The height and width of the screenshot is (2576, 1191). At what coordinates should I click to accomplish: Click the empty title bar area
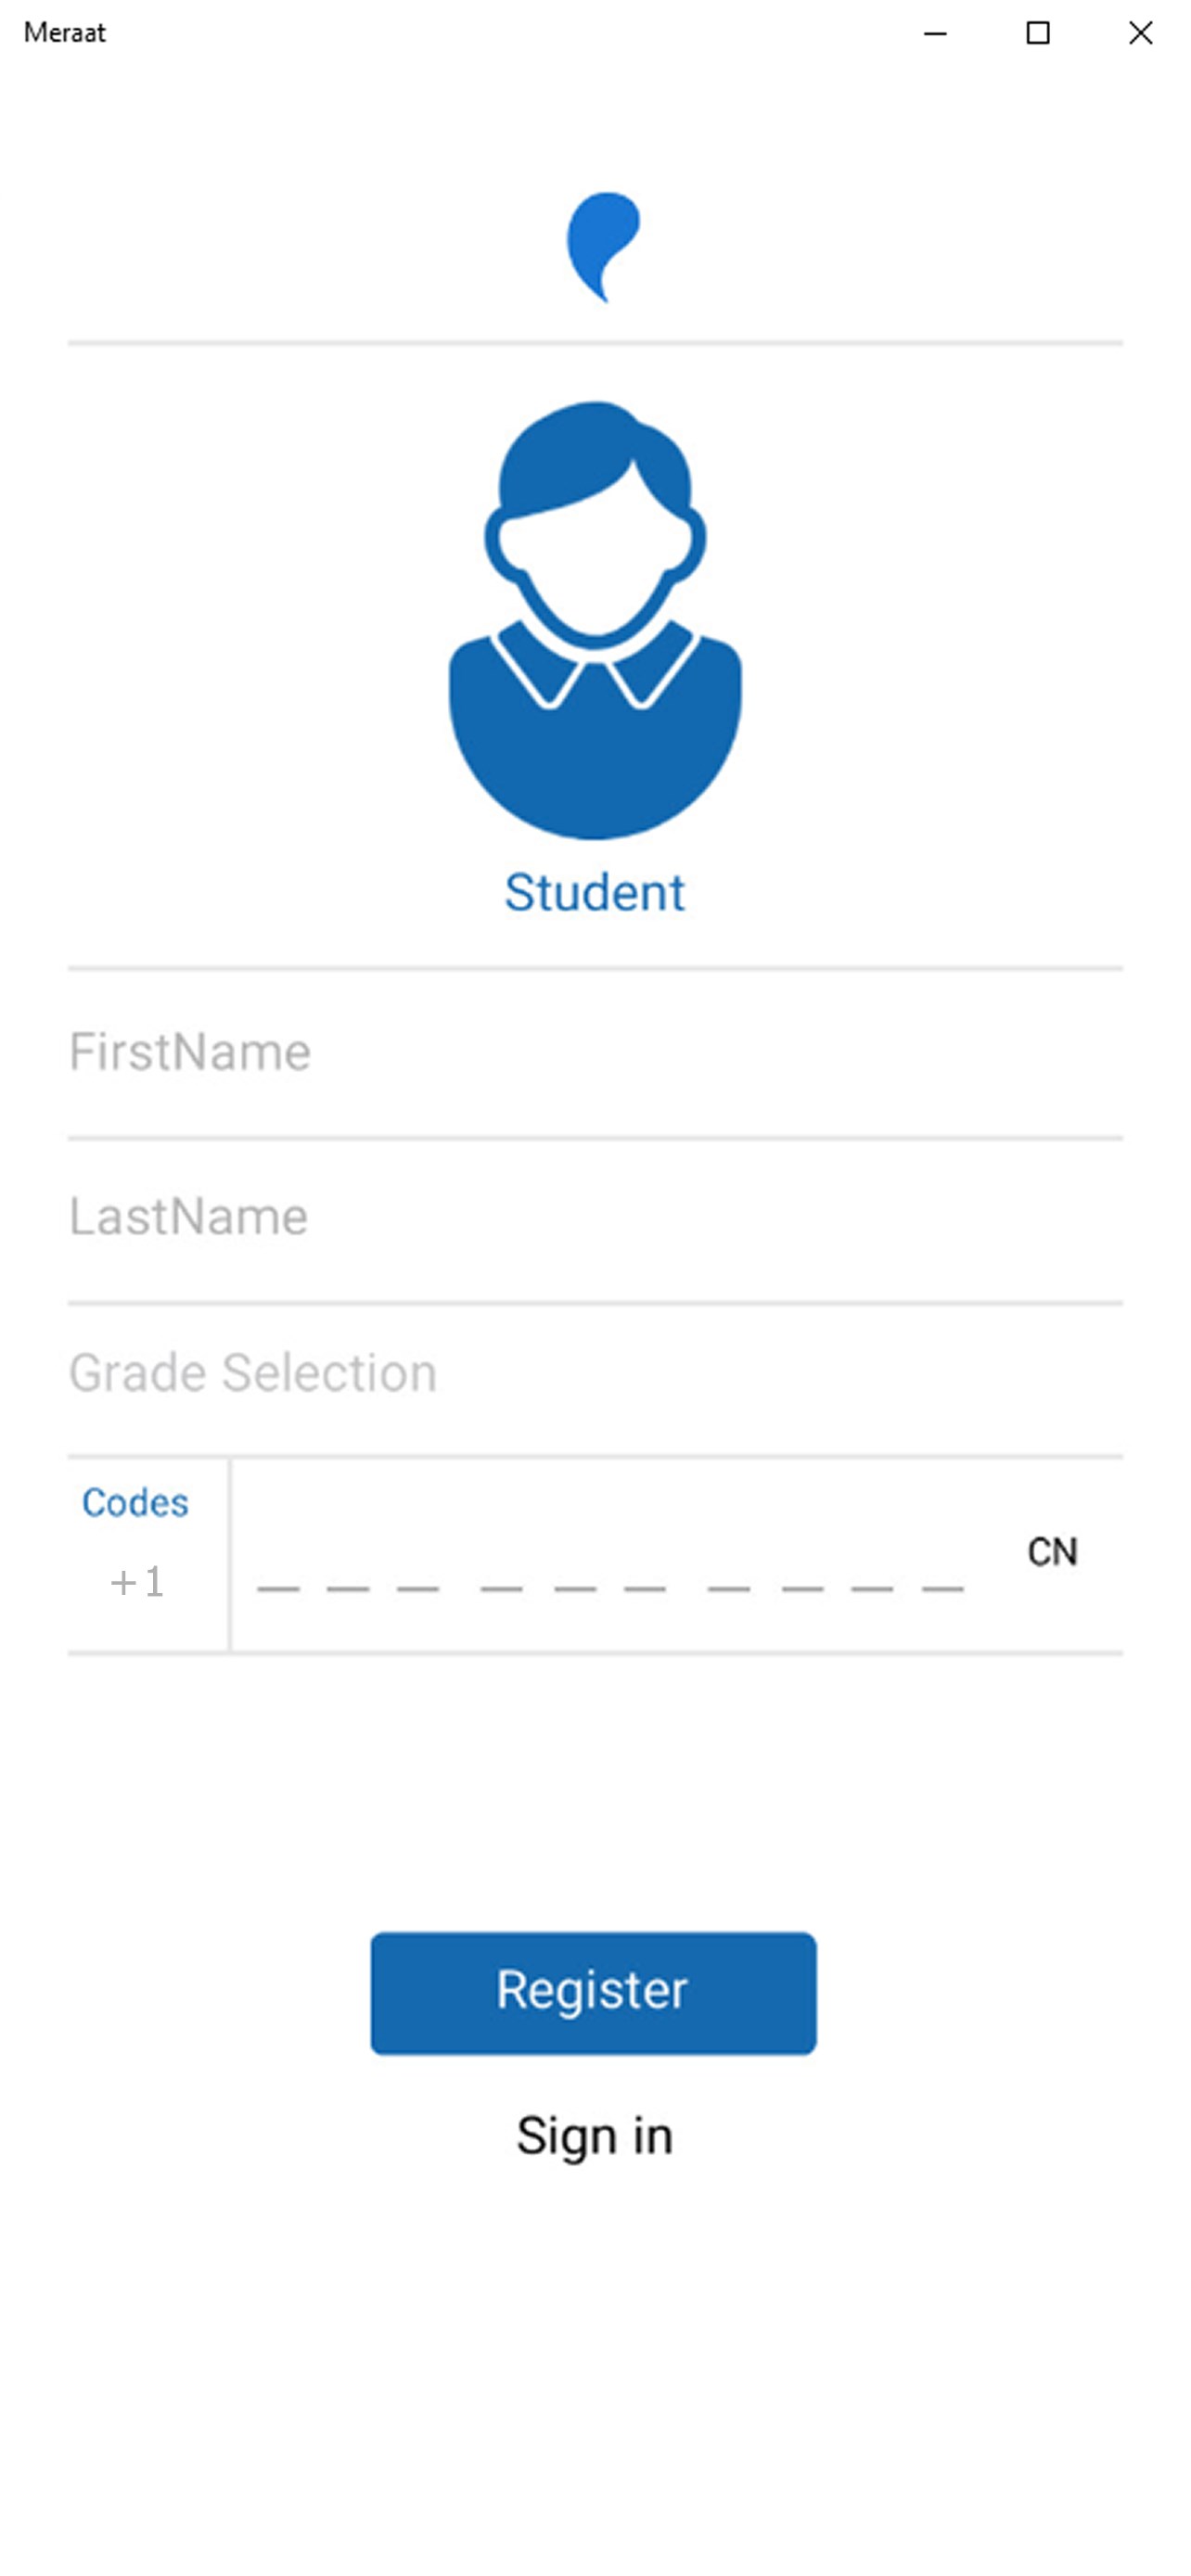(500, 33)
